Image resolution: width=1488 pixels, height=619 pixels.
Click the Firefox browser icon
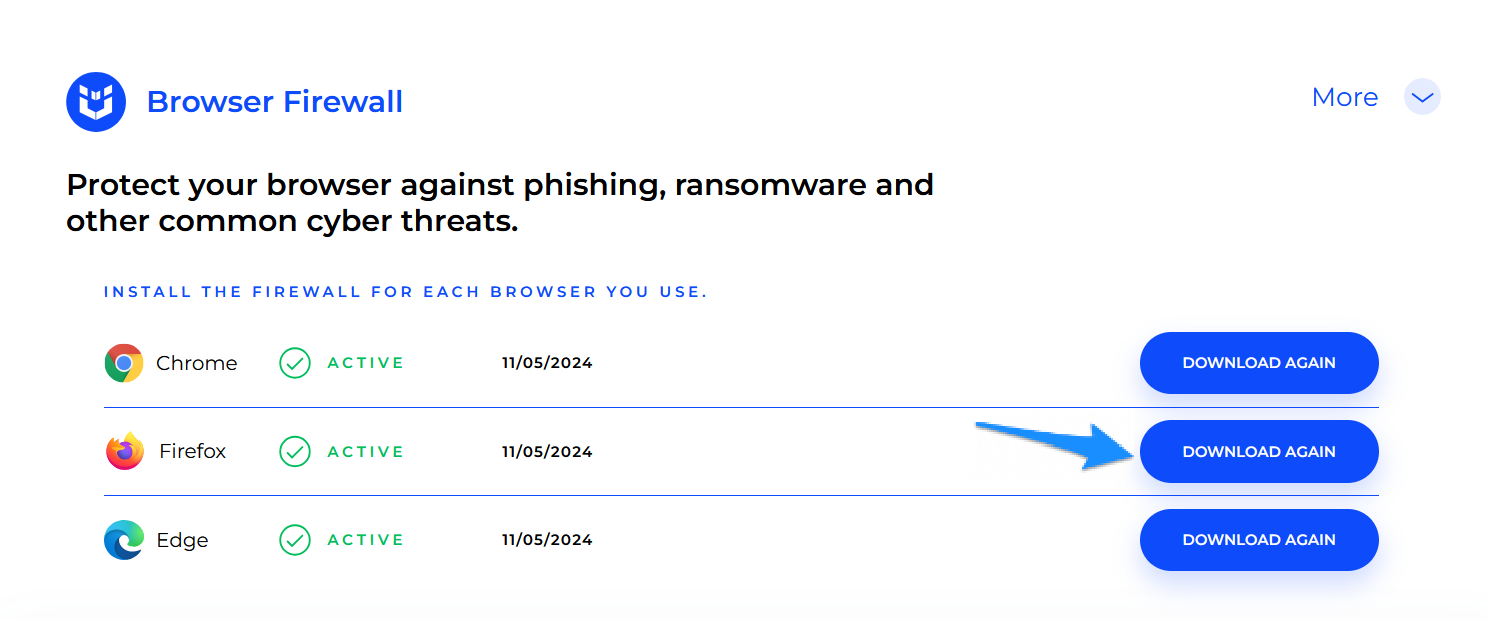(125, 451)
